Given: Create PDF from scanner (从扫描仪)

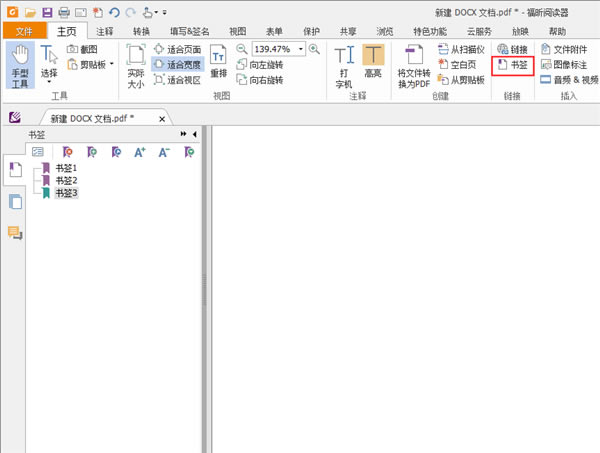Looking at the screenshot, I should 461,49.
